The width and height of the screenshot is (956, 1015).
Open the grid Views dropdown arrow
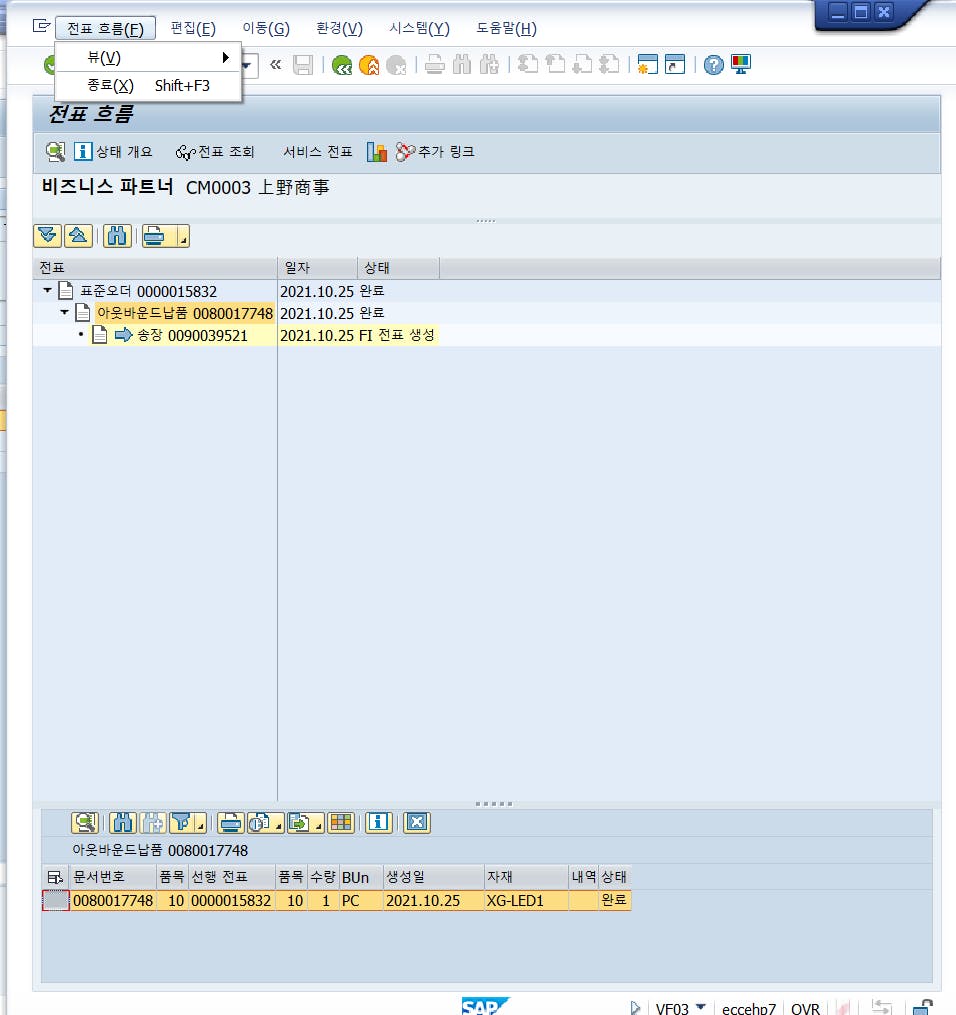click(279, 823)
